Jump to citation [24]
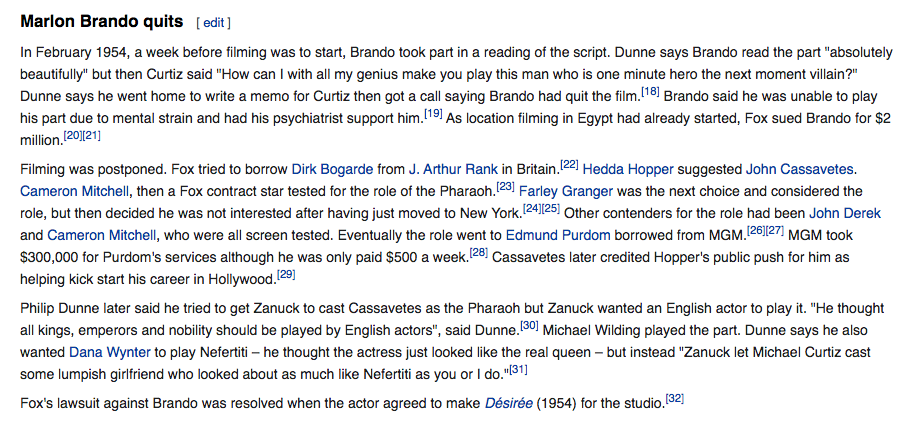Viewport: 915px width, 428px height. 532,209
